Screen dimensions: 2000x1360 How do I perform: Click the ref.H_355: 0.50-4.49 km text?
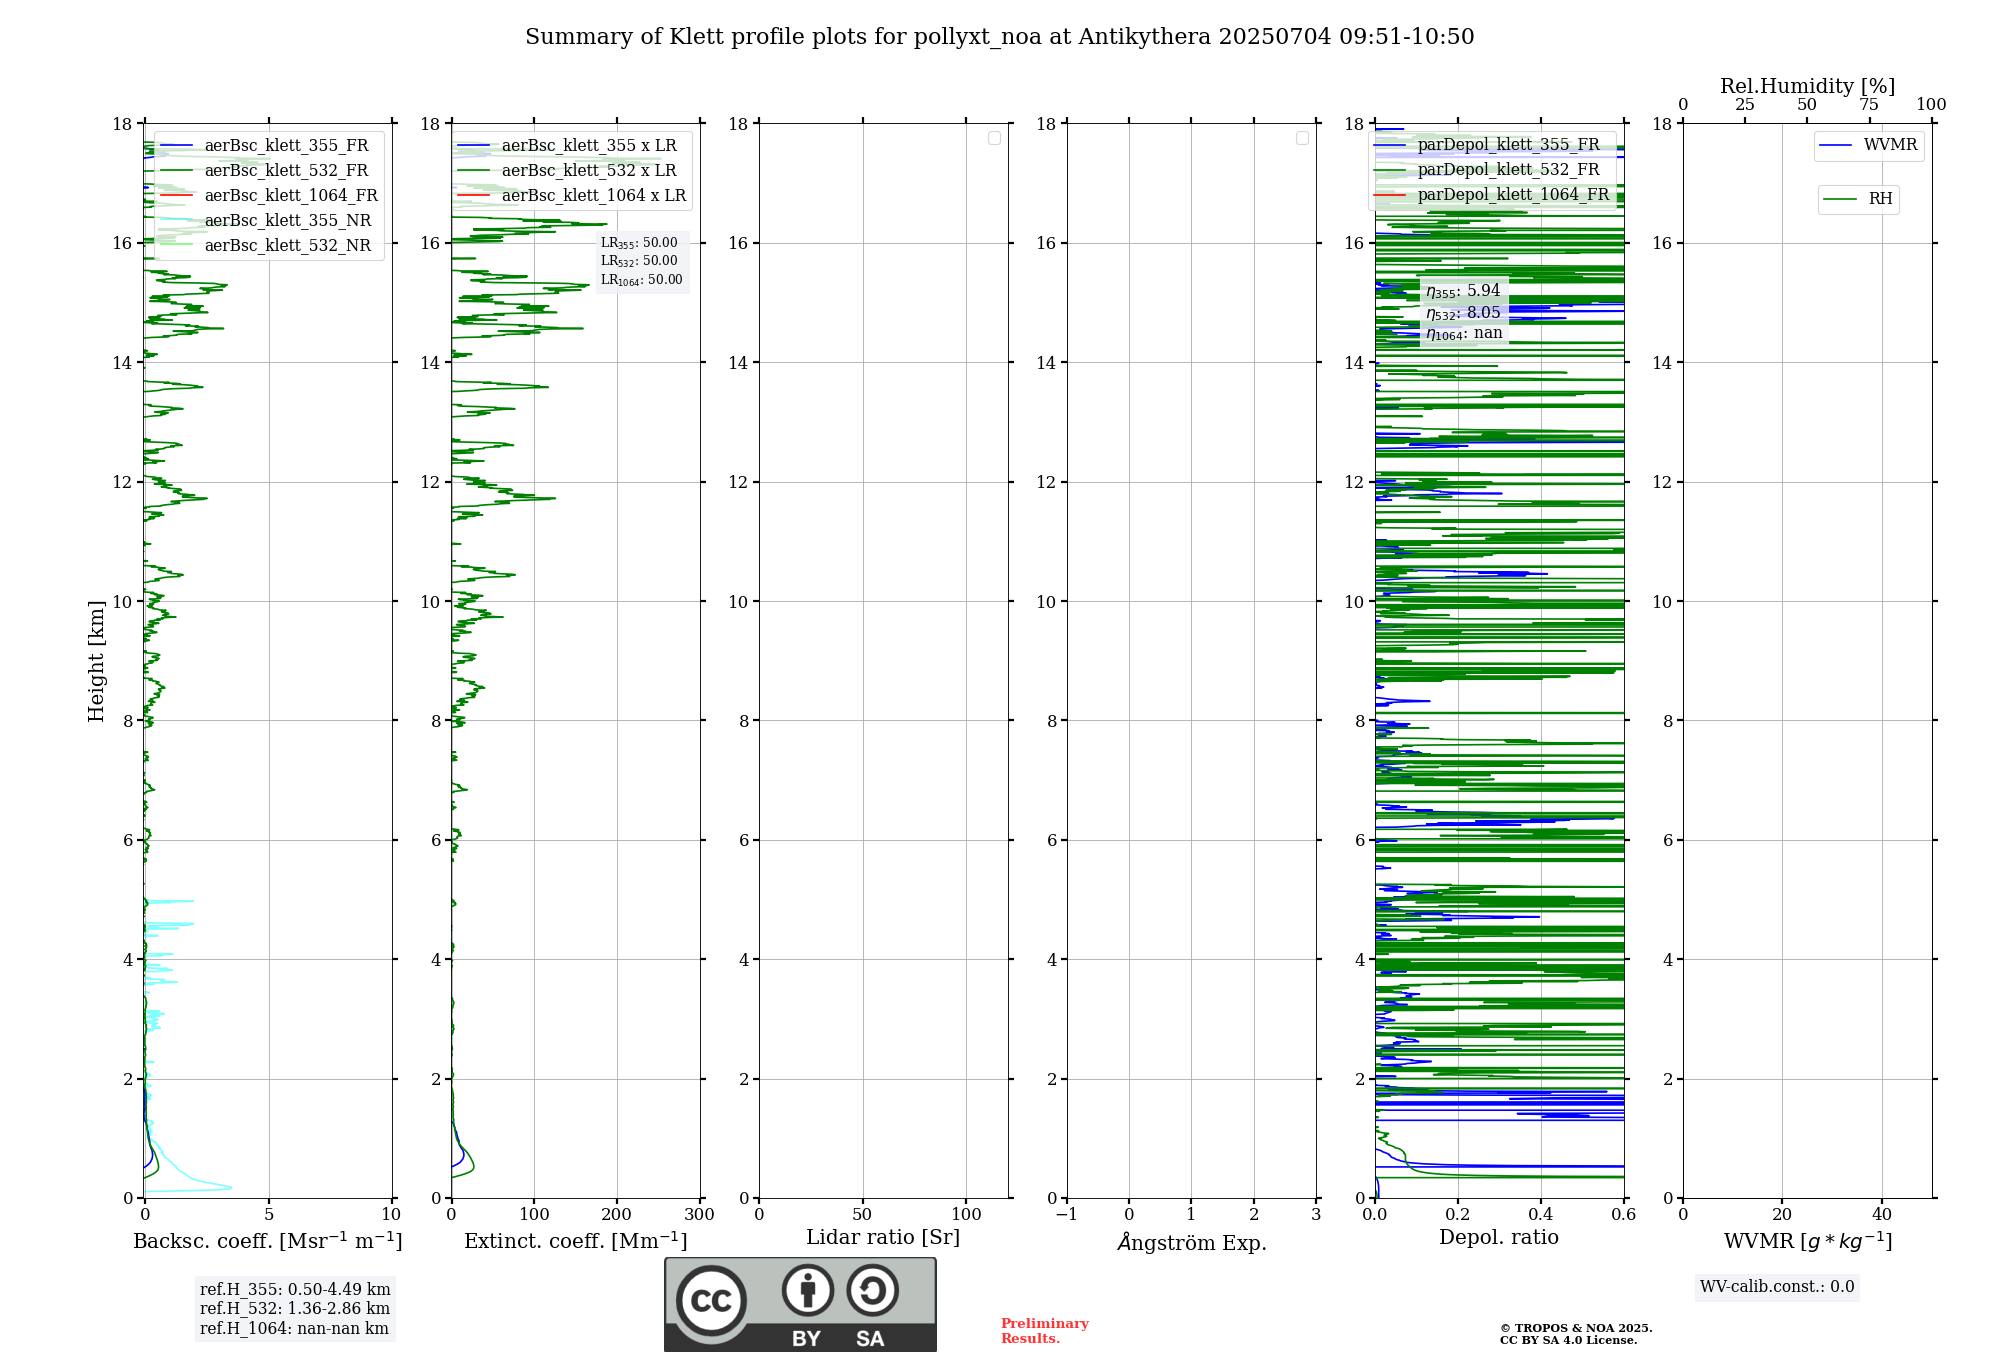295,1290
